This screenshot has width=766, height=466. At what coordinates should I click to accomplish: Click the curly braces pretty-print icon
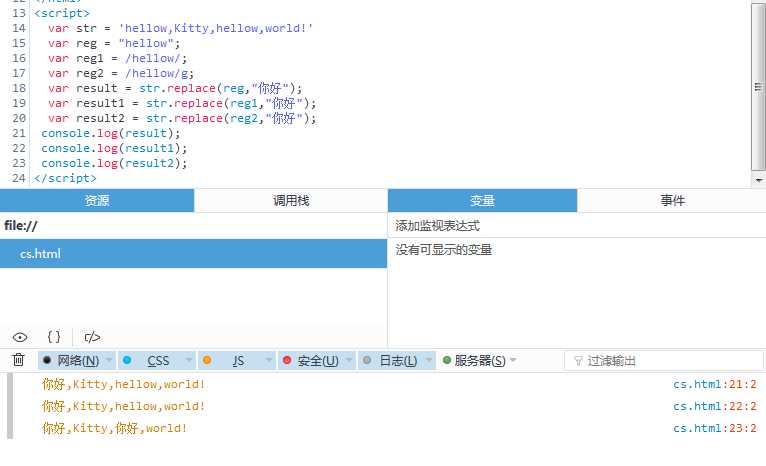[54, 337]
